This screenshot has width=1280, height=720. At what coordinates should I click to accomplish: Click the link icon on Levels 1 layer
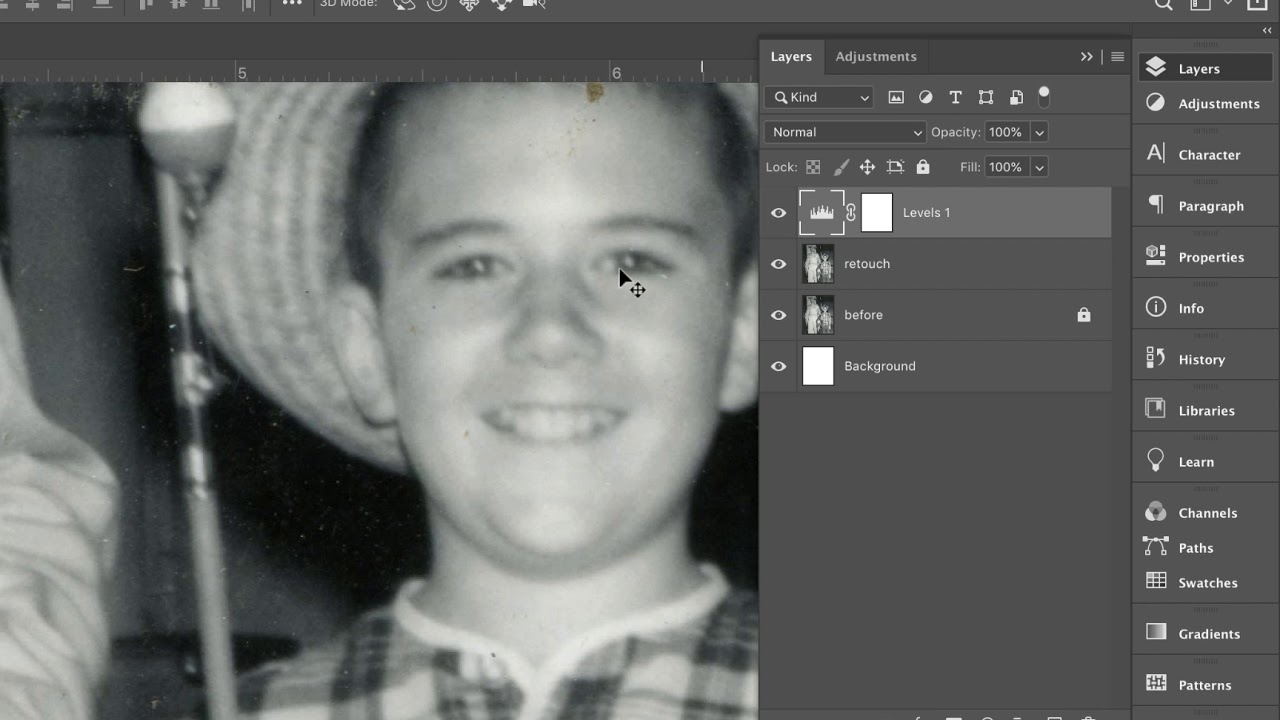coord(851,212)
